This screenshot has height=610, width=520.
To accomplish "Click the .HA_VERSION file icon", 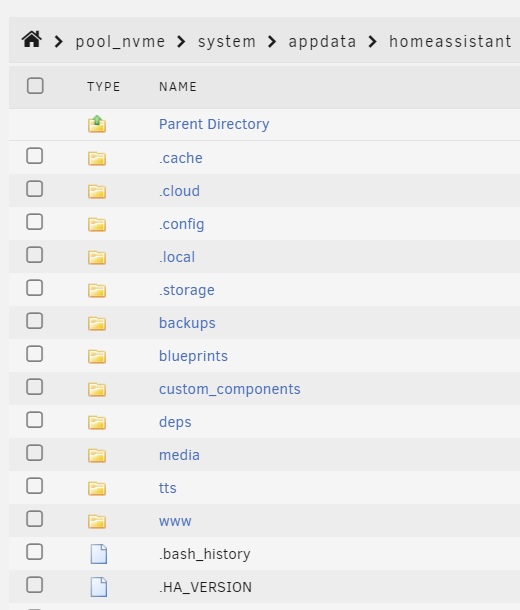I will (99, 587).
